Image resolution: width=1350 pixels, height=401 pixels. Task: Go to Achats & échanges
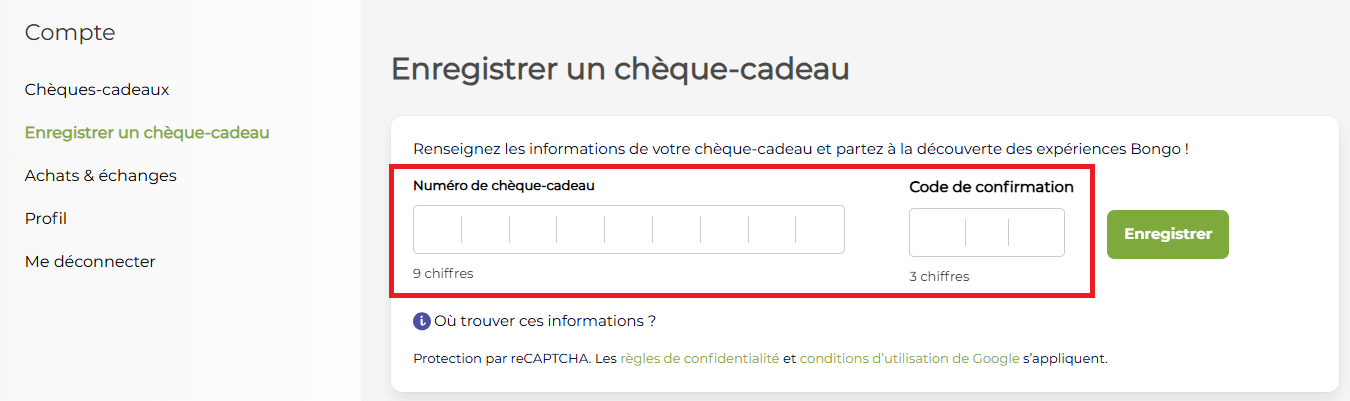pos(100,176)
